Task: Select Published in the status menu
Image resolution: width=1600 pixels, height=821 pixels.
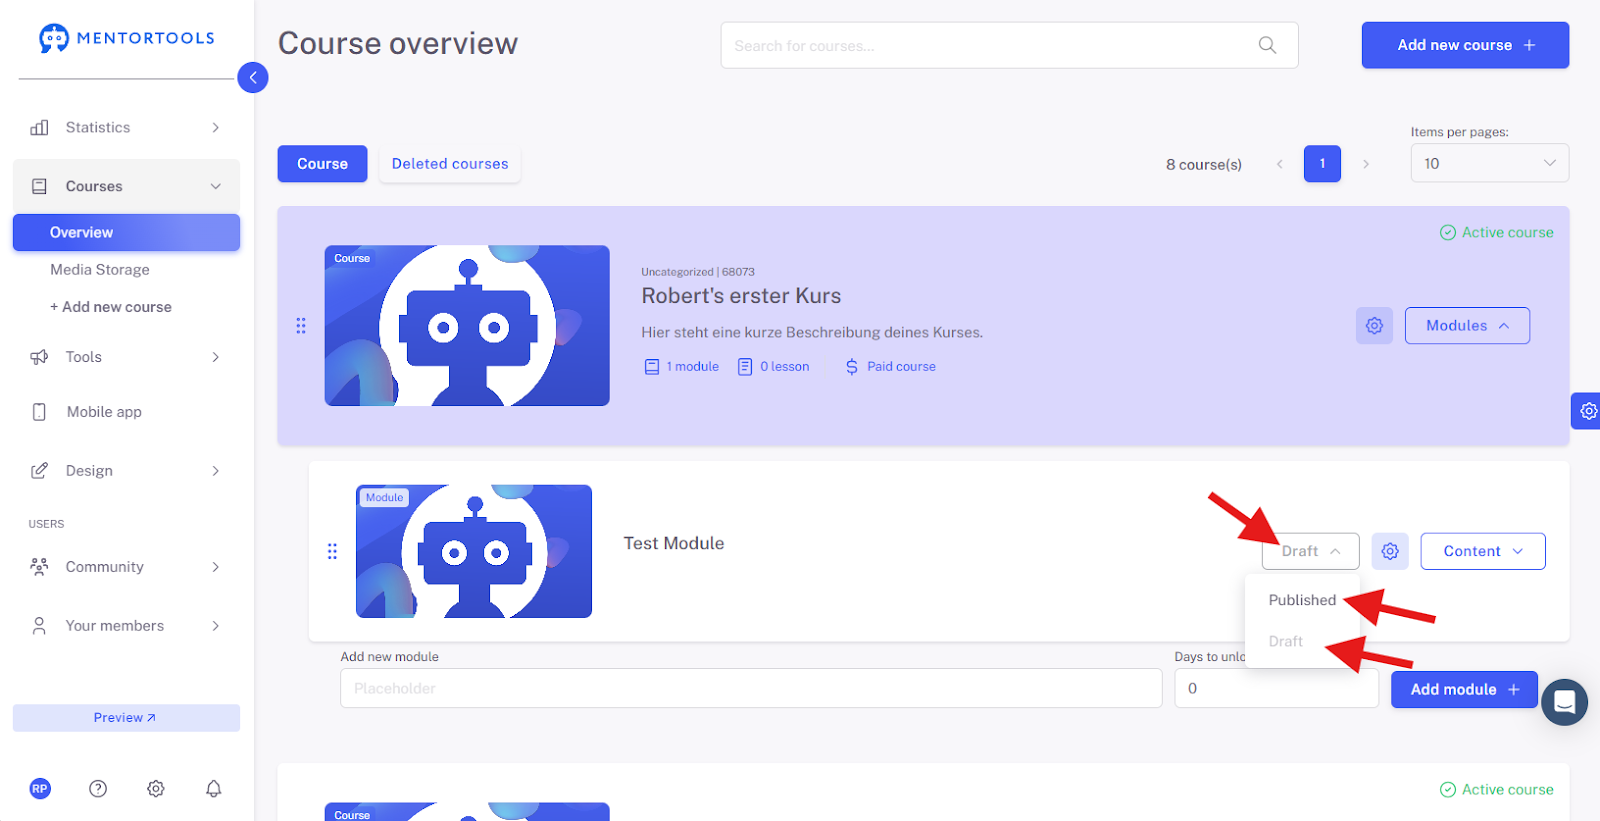Action: click(x=1302, y=600)
